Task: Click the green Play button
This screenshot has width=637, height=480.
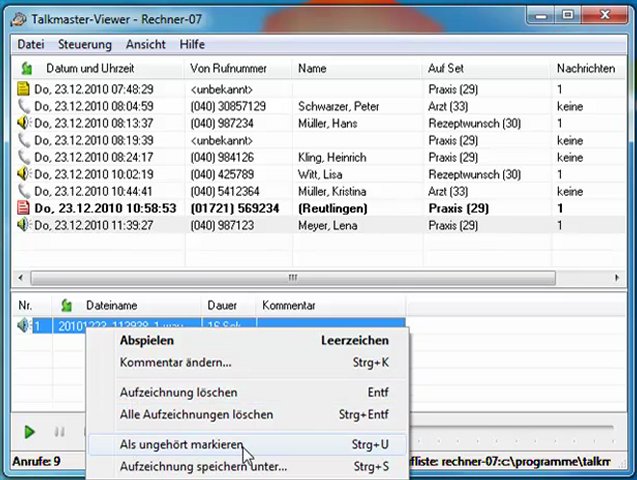Action: pos(29,432)
